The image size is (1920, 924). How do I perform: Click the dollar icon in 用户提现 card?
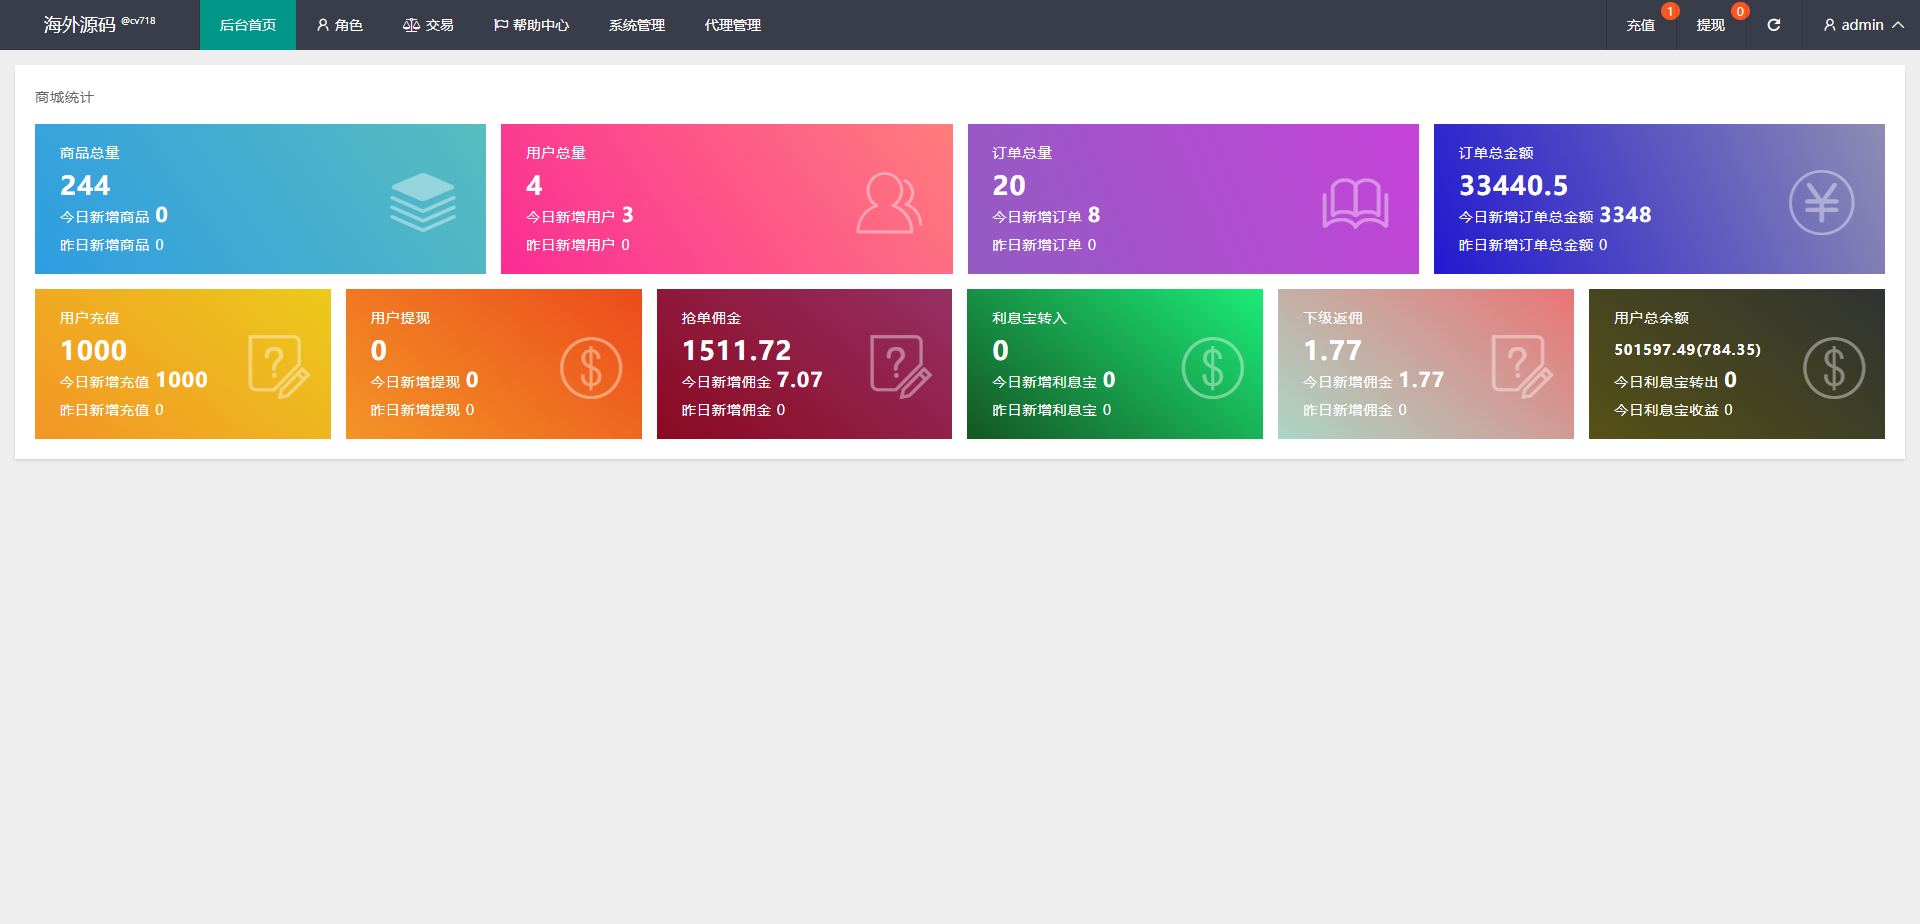(590, 368)
